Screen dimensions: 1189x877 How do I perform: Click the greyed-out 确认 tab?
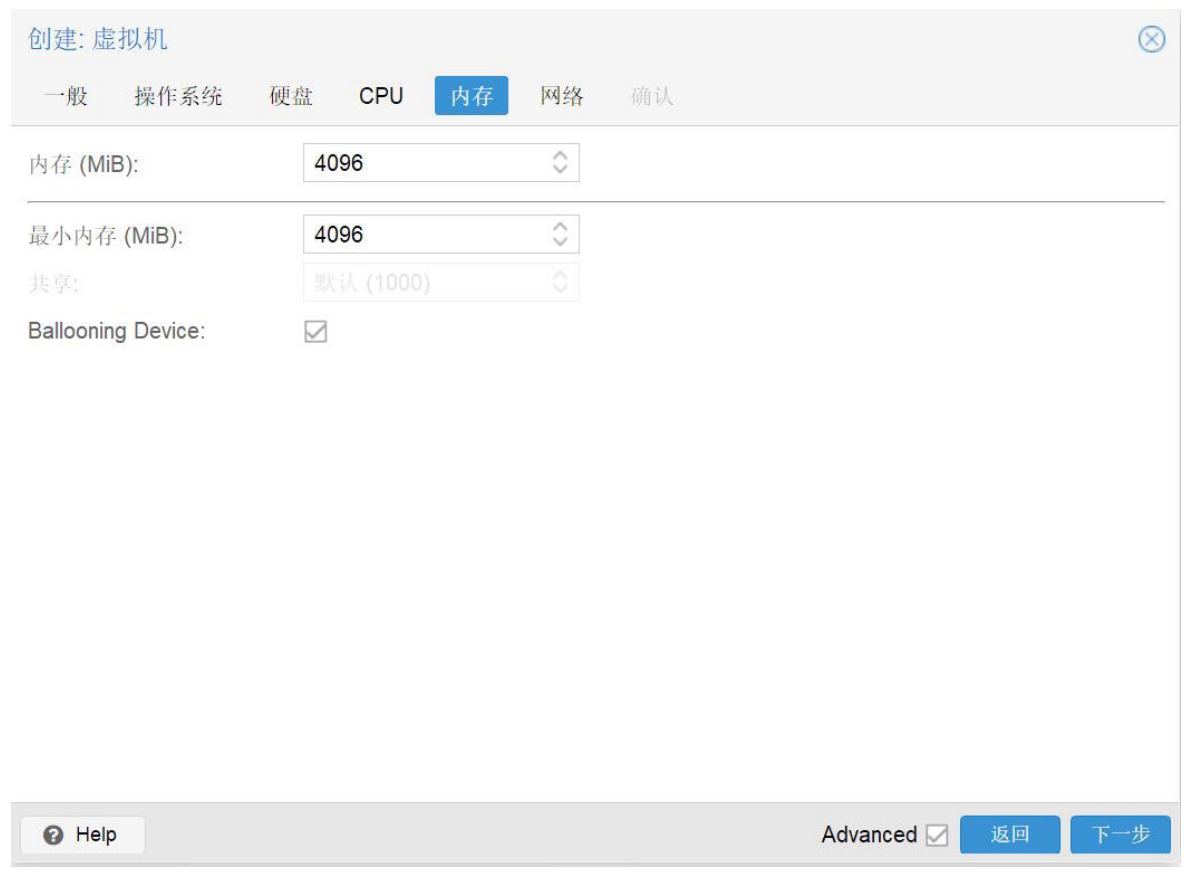tap(652, 97)
